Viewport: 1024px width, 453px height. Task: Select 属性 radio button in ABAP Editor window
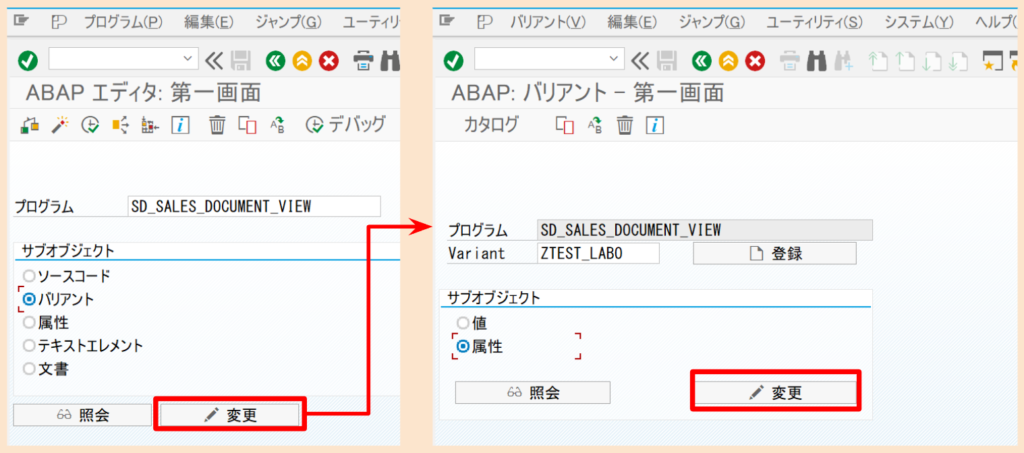tap(29, 322)
